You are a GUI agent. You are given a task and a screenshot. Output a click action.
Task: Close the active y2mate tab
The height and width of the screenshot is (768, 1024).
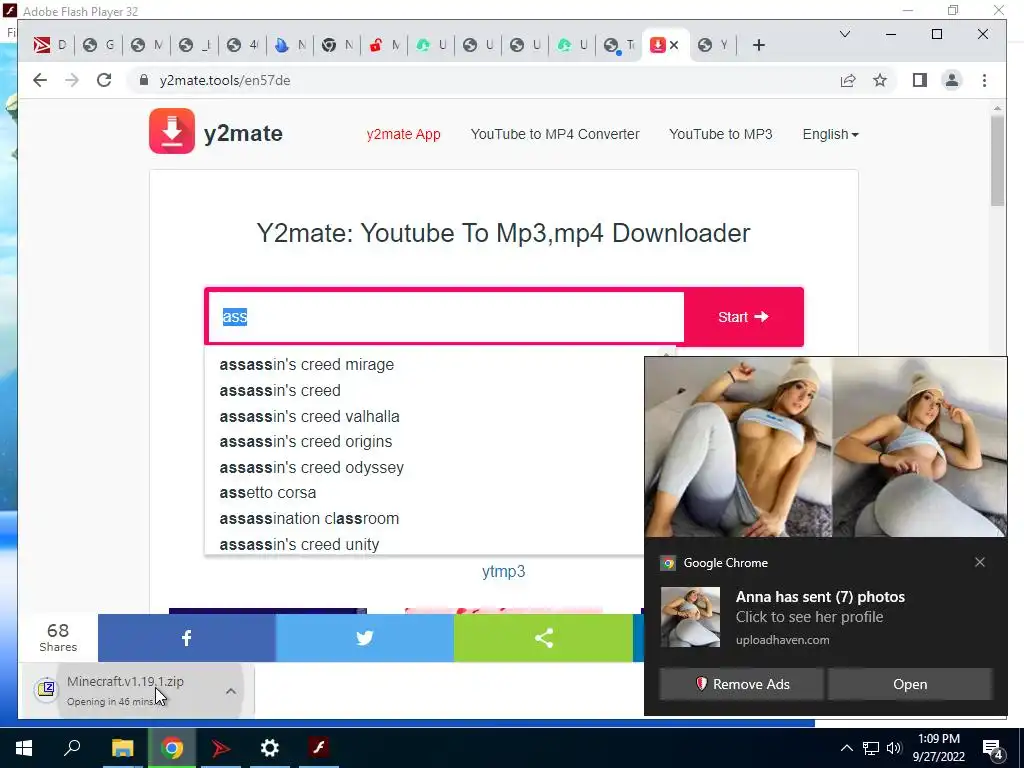pyautogui.click(x=674, y=45)
